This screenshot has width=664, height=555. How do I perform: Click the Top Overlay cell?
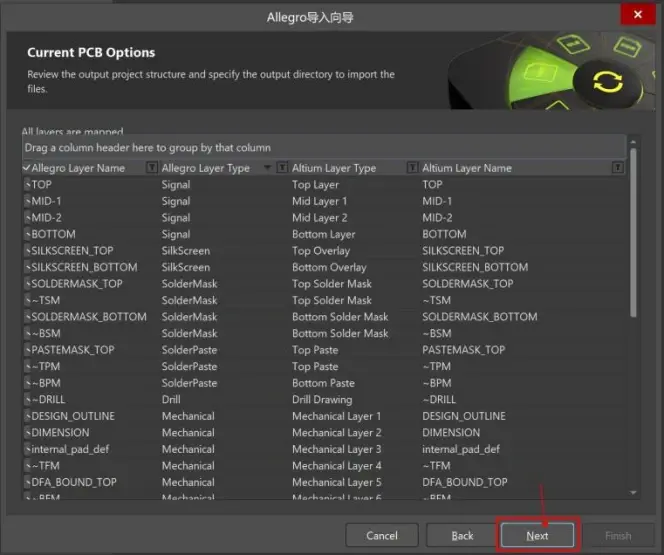[321, 251]
